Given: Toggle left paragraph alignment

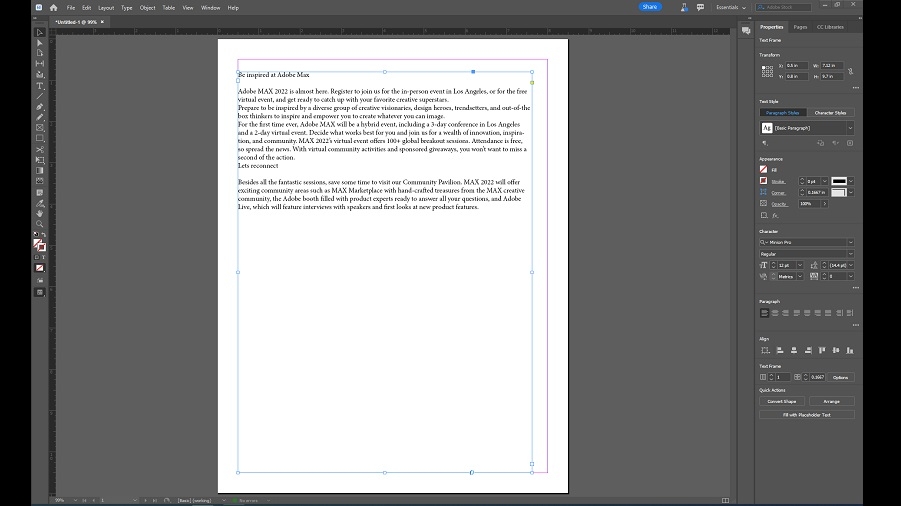Looking at the screenshot, I should tap(764, 313).
